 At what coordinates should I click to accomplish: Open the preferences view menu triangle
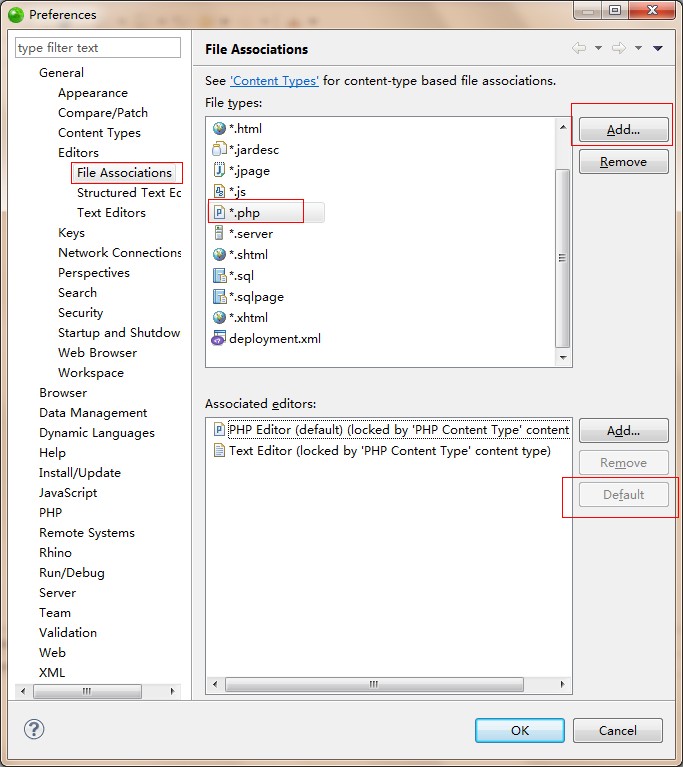click(658, 48)
